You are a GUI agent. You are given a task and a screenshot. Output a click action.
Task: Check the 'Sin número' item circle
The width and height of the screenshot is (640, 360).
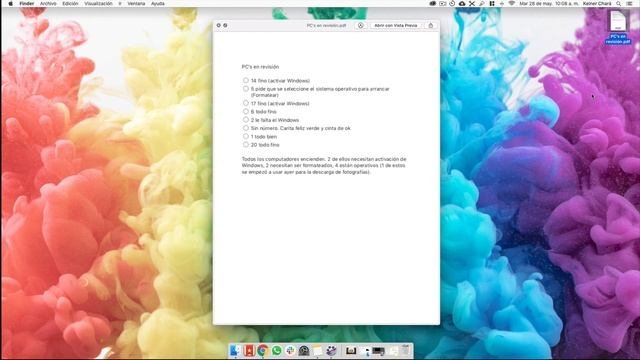(246, 128)
